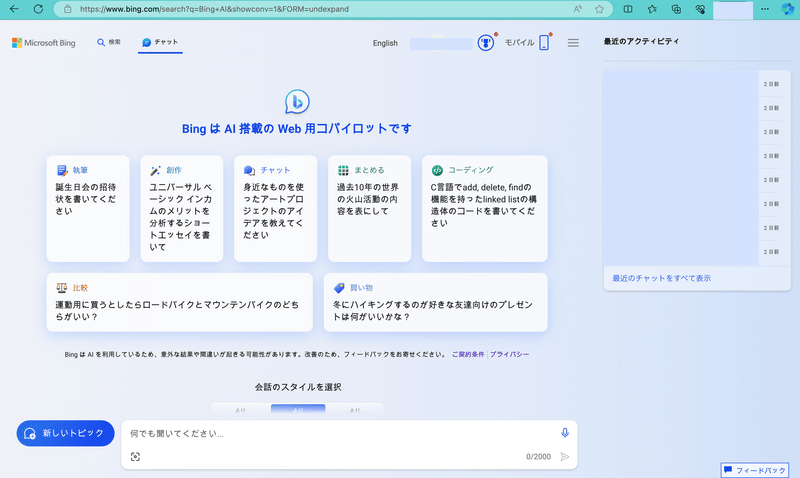
Task: Select the 買い物 hiking present card
Action: [x=436, y=303]
